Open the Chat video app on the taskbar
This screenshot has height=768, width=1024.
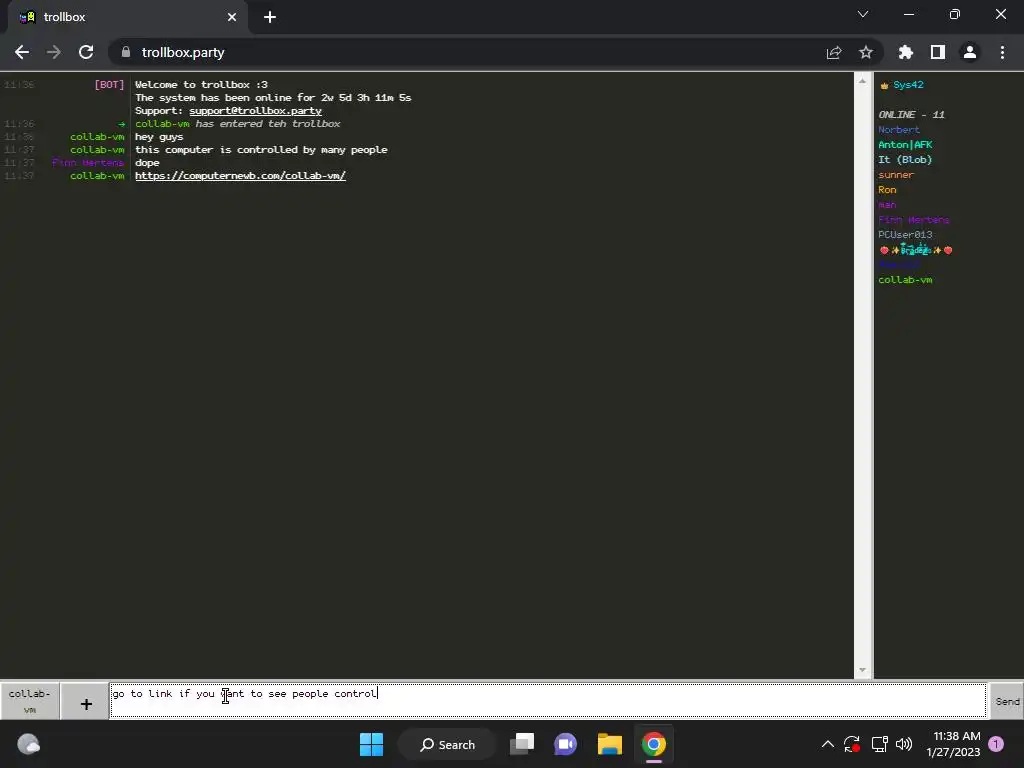(566, 744)
